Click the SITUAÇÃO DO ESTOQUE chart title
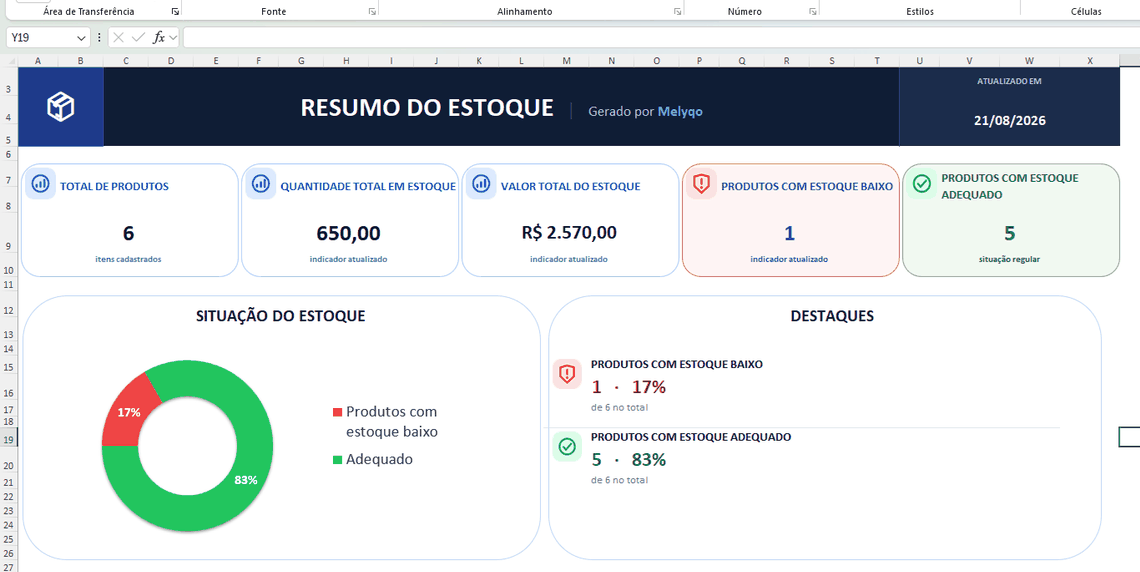The image size is (1140, 572). point(281,316)
